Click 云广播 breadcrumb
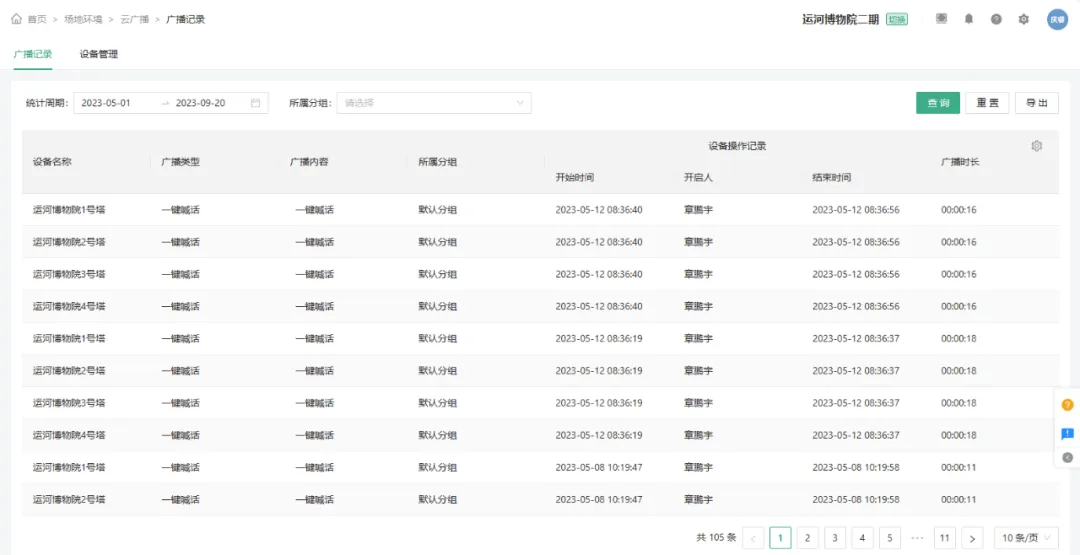Viewport: 1080px width, 555px height. point(135,19)
